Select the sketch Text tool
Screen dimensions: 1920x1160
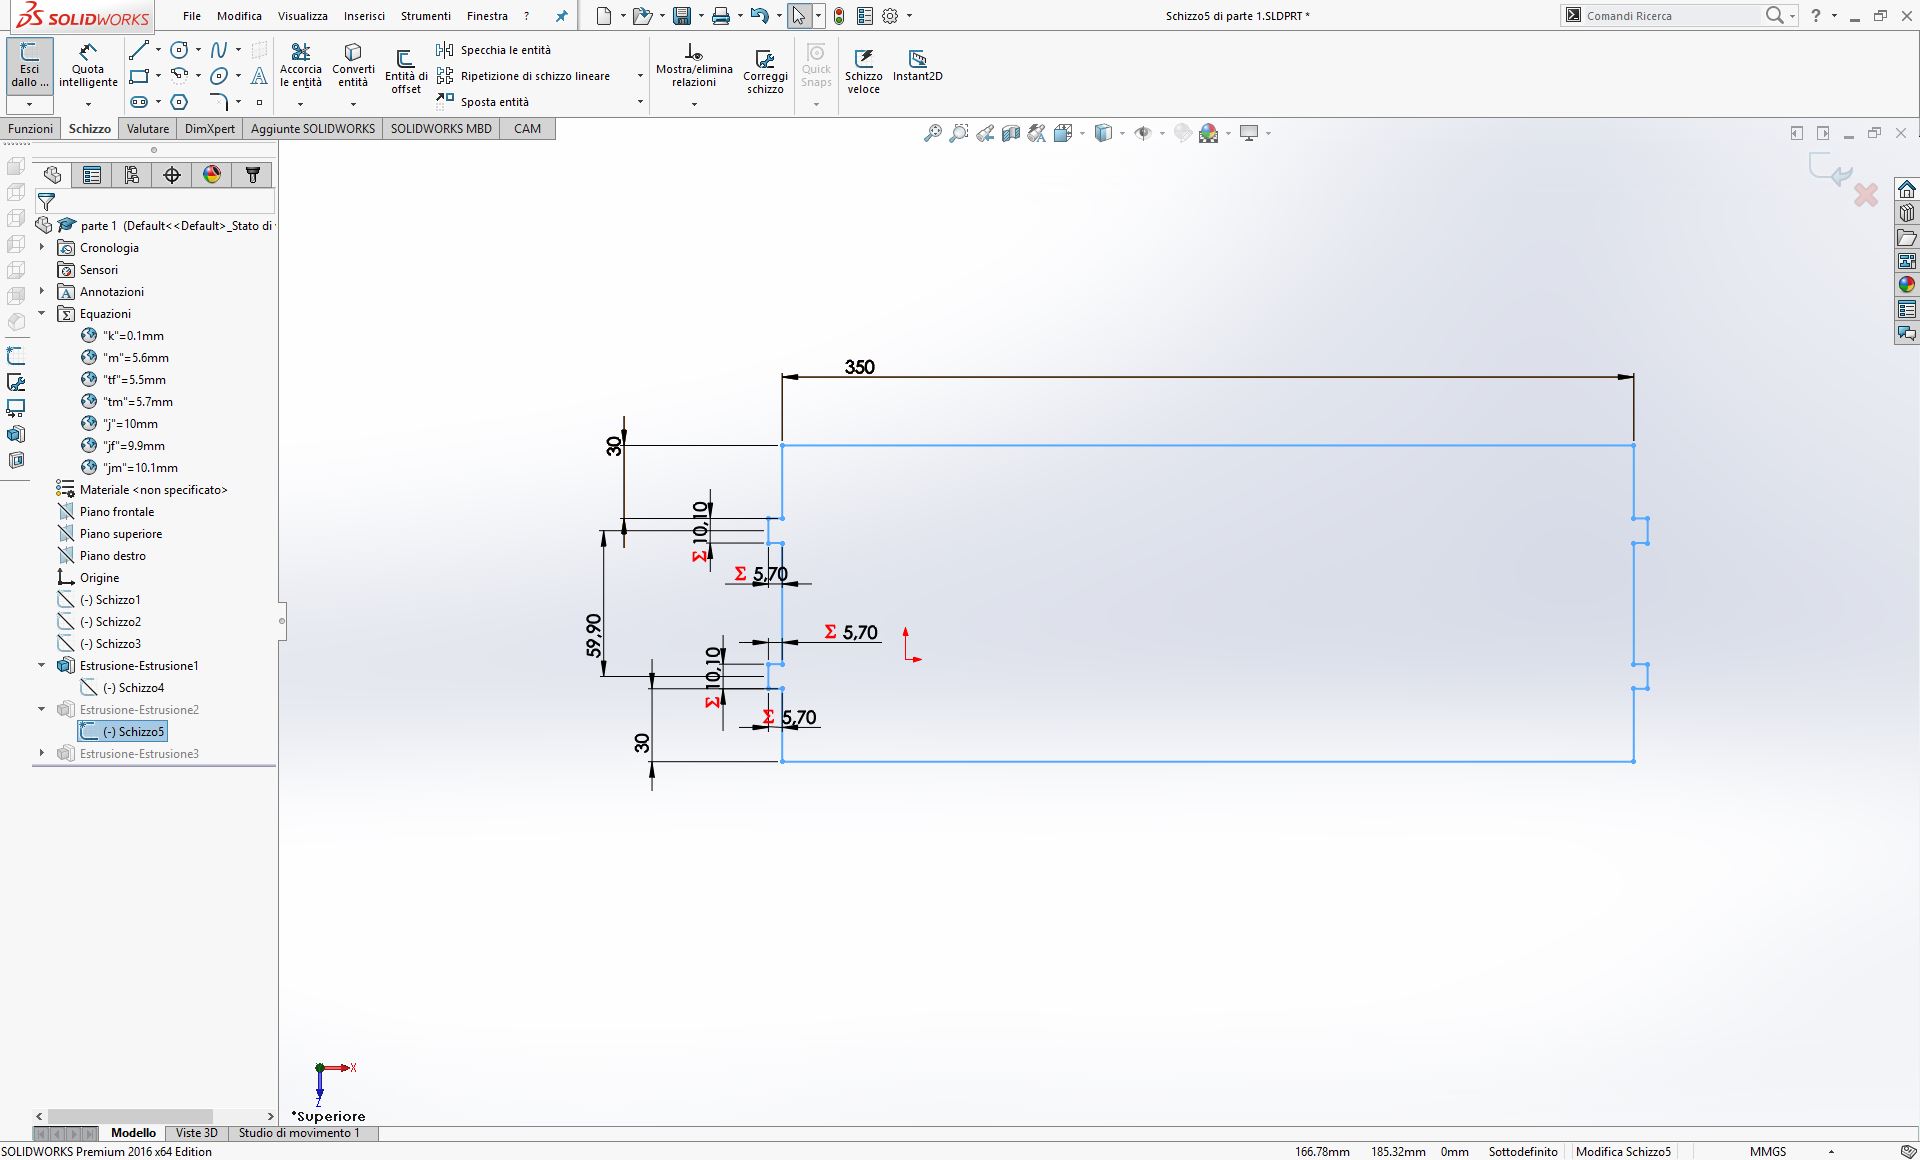tap(259, 75)
